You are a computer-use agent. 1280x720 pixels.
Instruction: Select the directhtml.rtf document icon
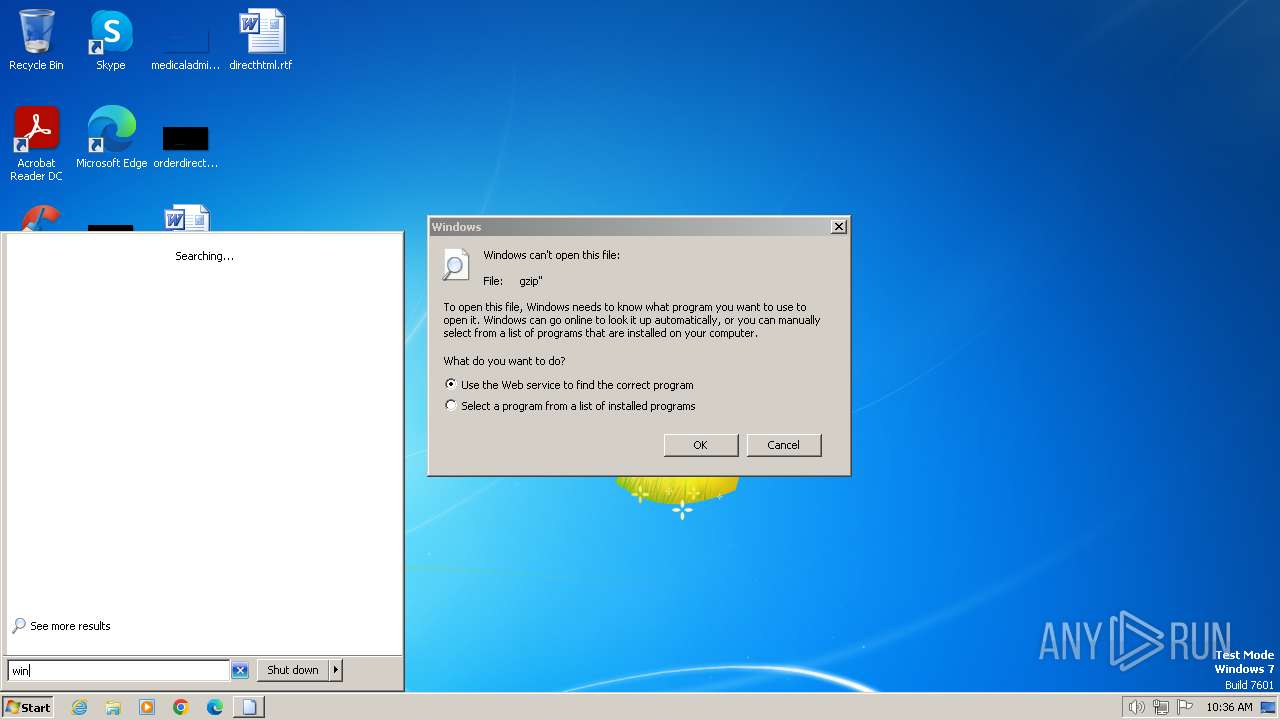tap(260, 40)
